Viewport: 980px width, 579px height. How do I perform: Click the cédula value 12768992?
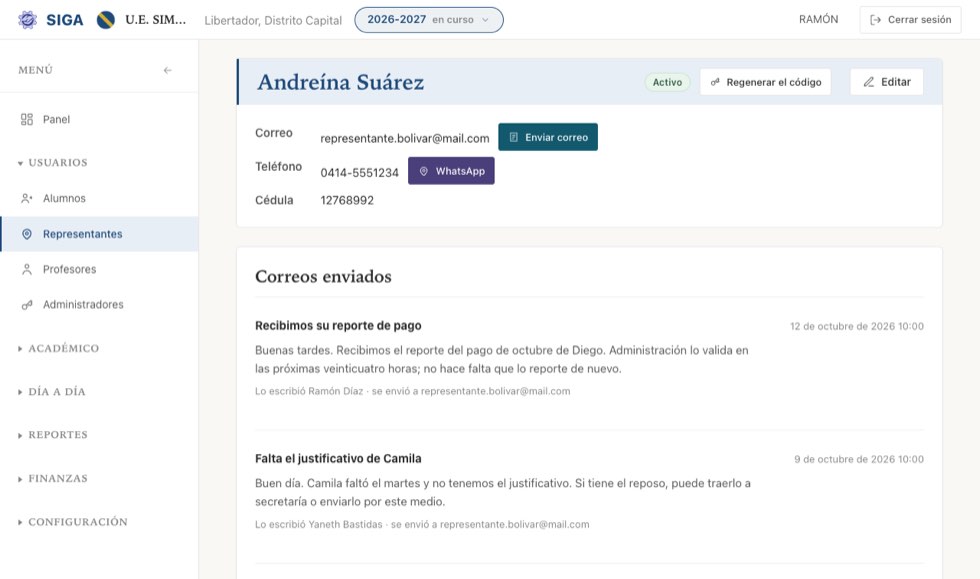tap(347, 200)
